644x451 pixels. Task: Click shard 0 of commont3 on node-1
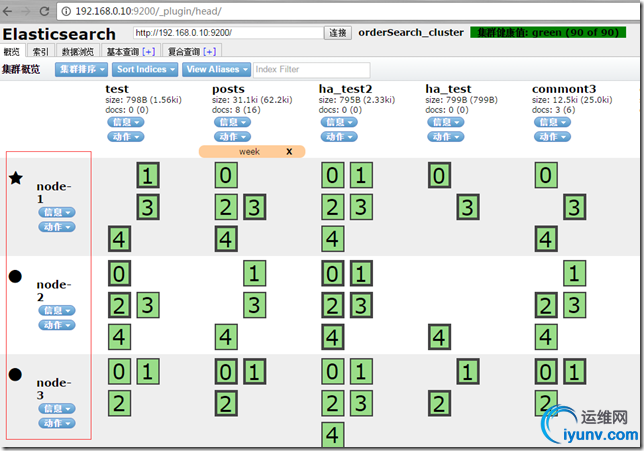[546, 175]
